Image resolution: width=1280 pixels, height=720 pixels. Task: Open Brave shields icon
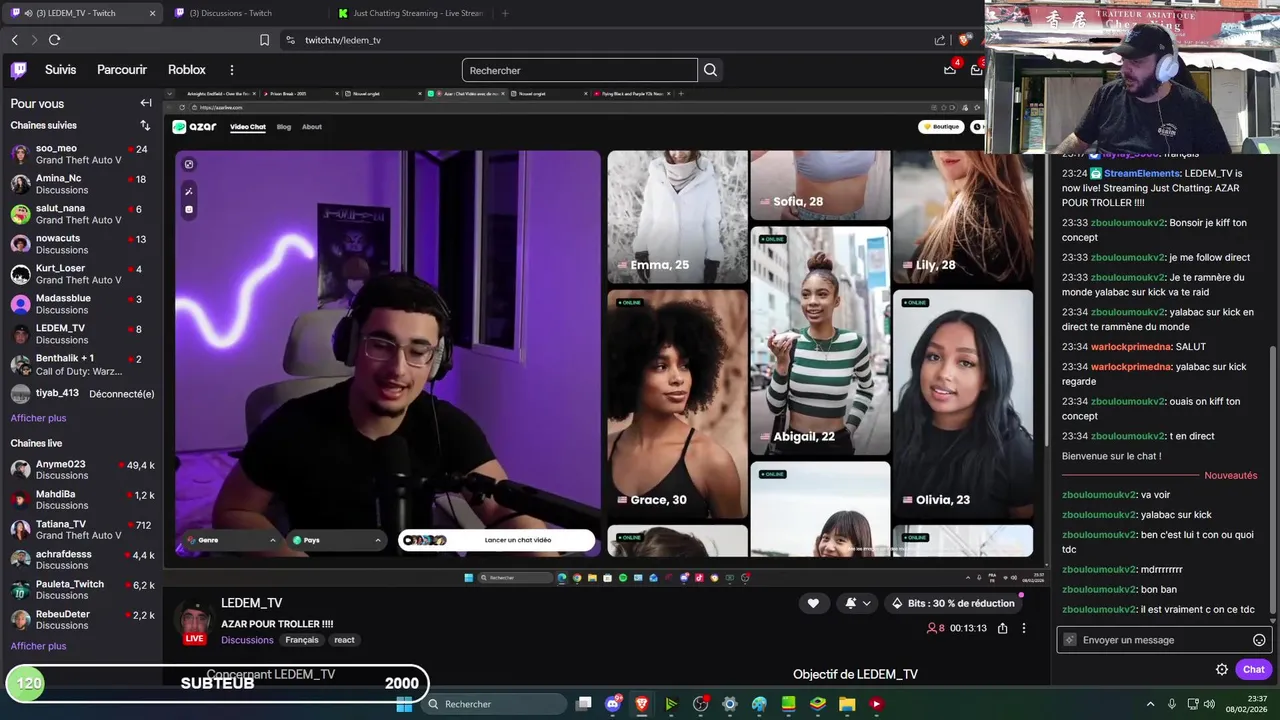(x=964, y=40)
